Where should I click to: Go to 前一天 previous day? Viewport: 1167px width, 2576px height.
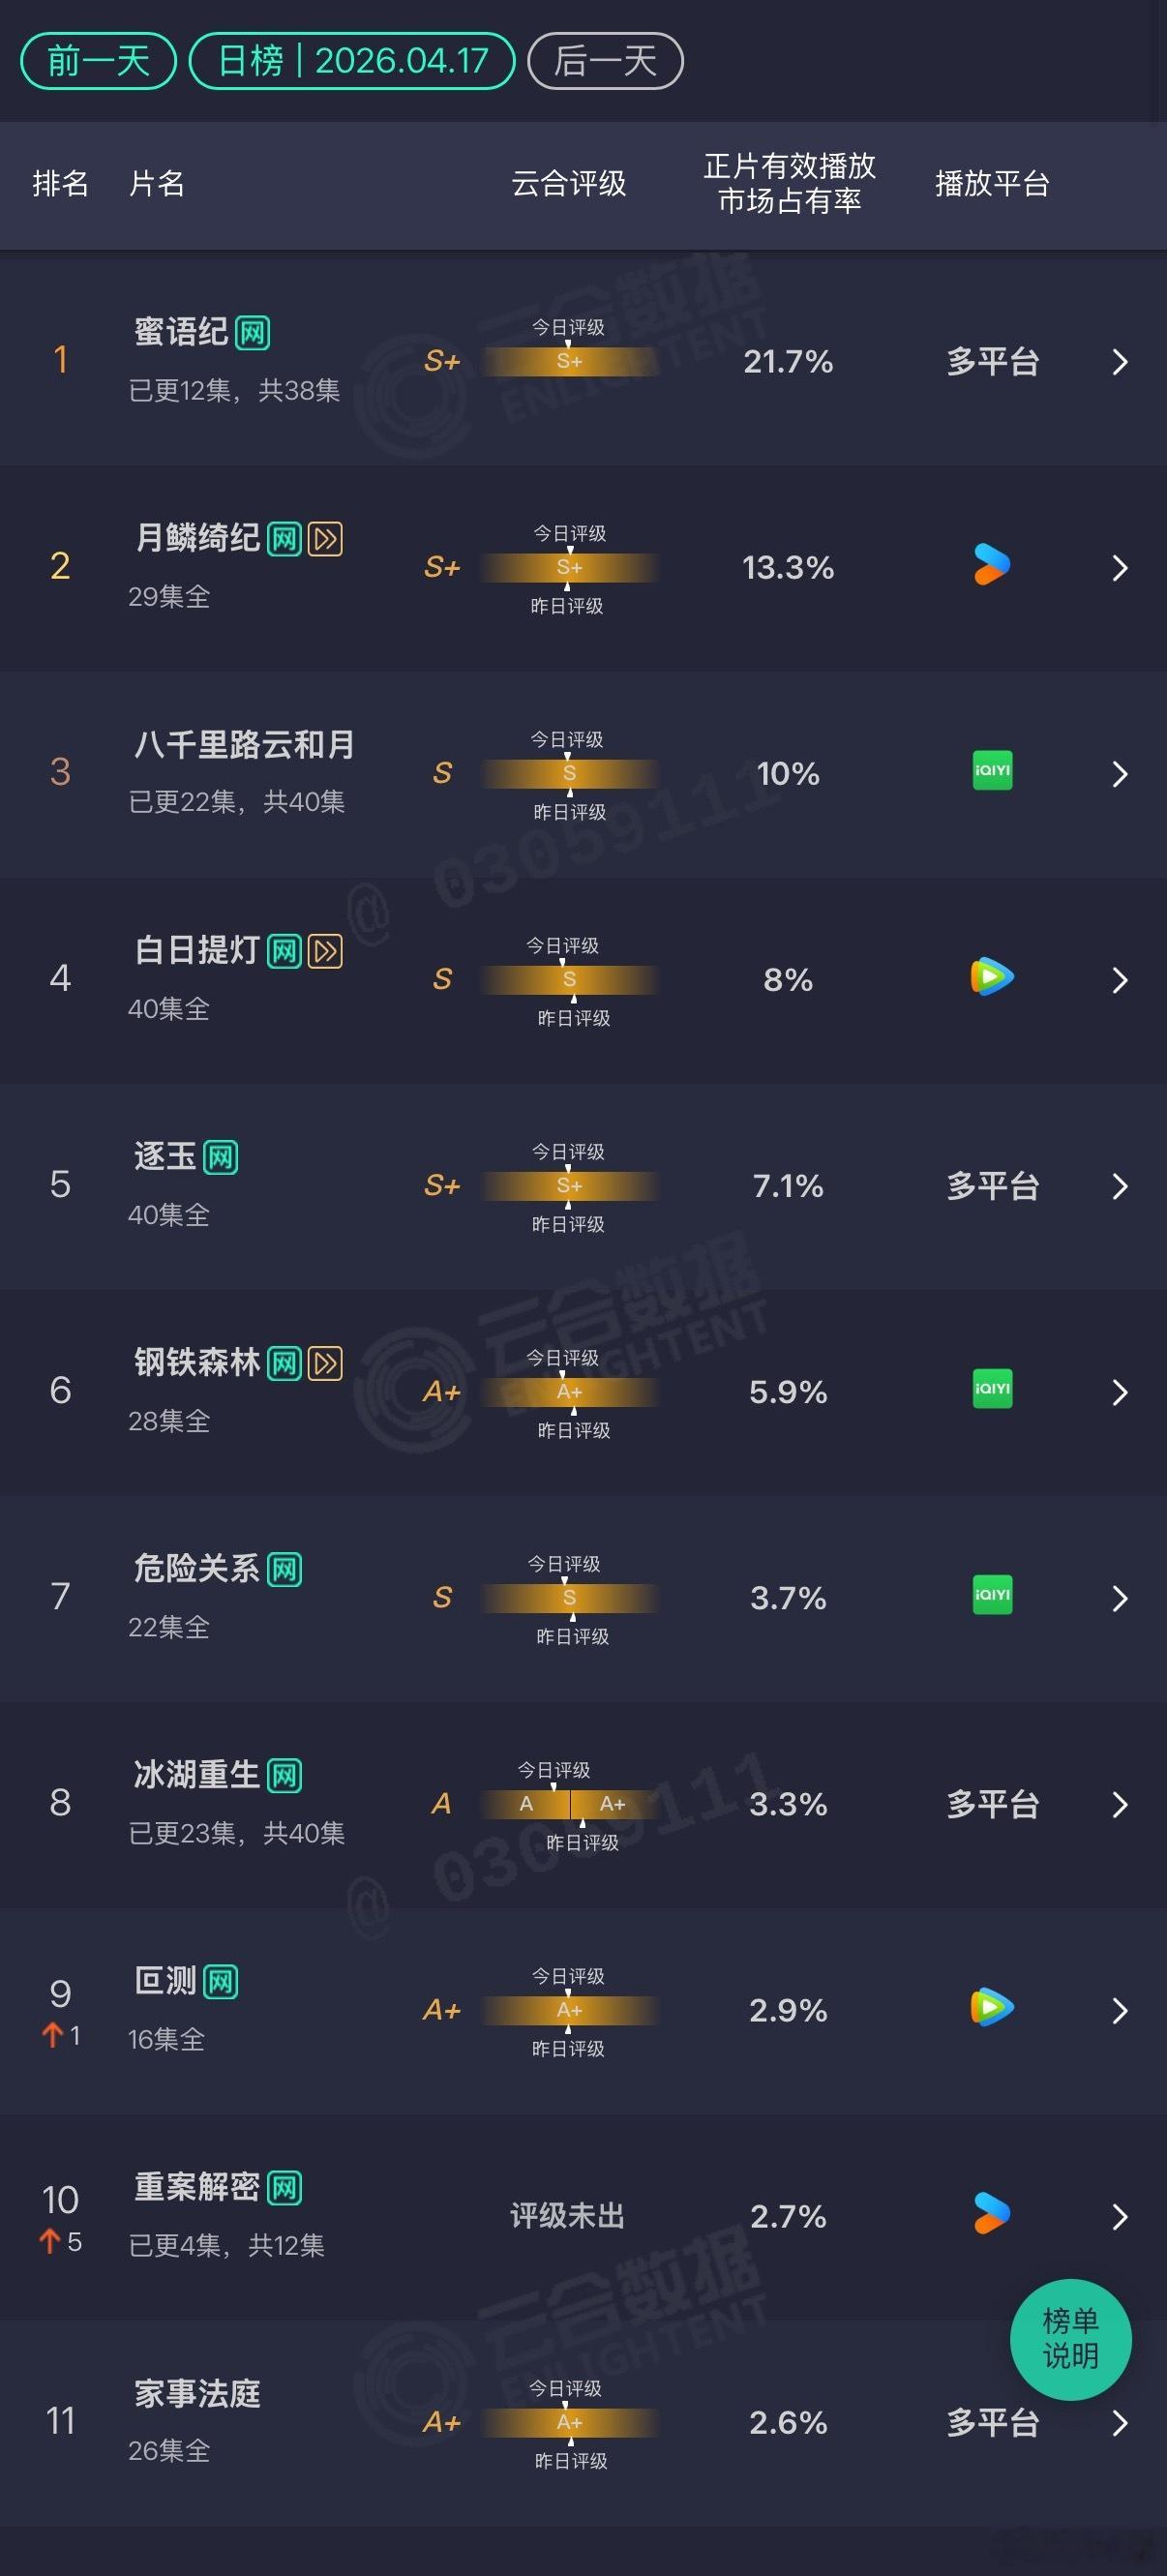point(98,61)
